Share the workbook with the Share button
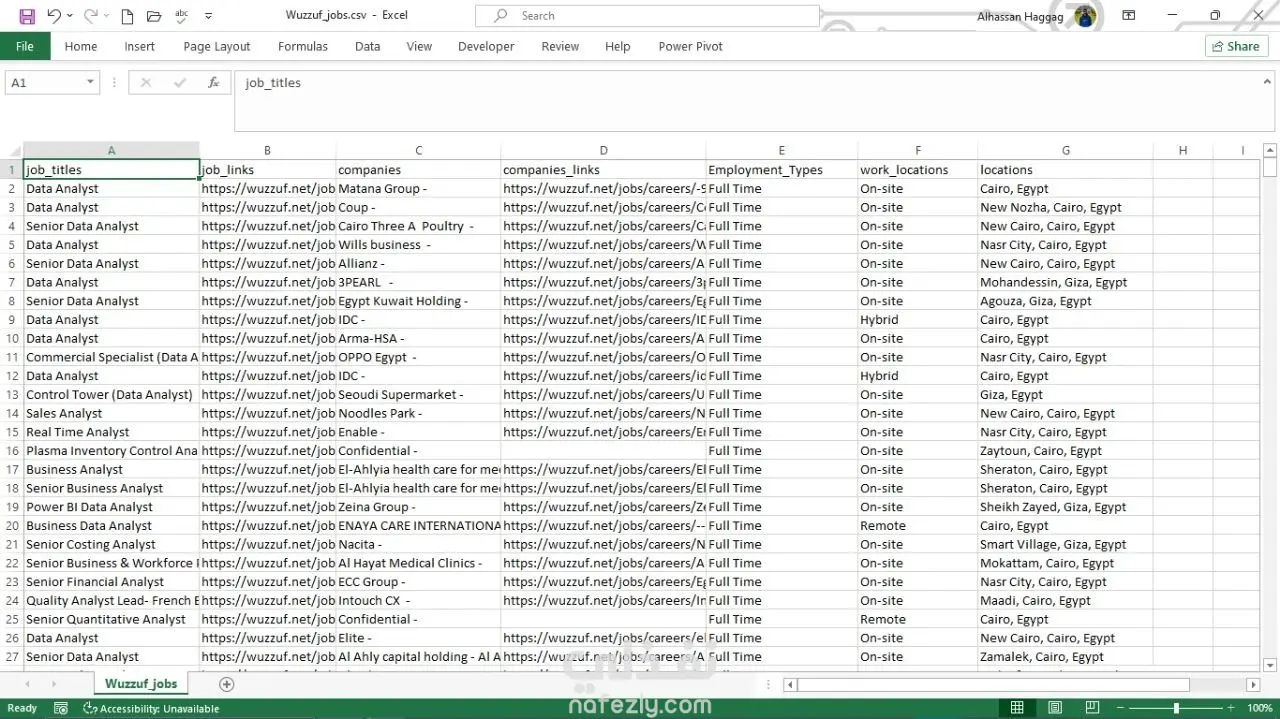This screenshot has width=1280, height=719. (1237, 46)
